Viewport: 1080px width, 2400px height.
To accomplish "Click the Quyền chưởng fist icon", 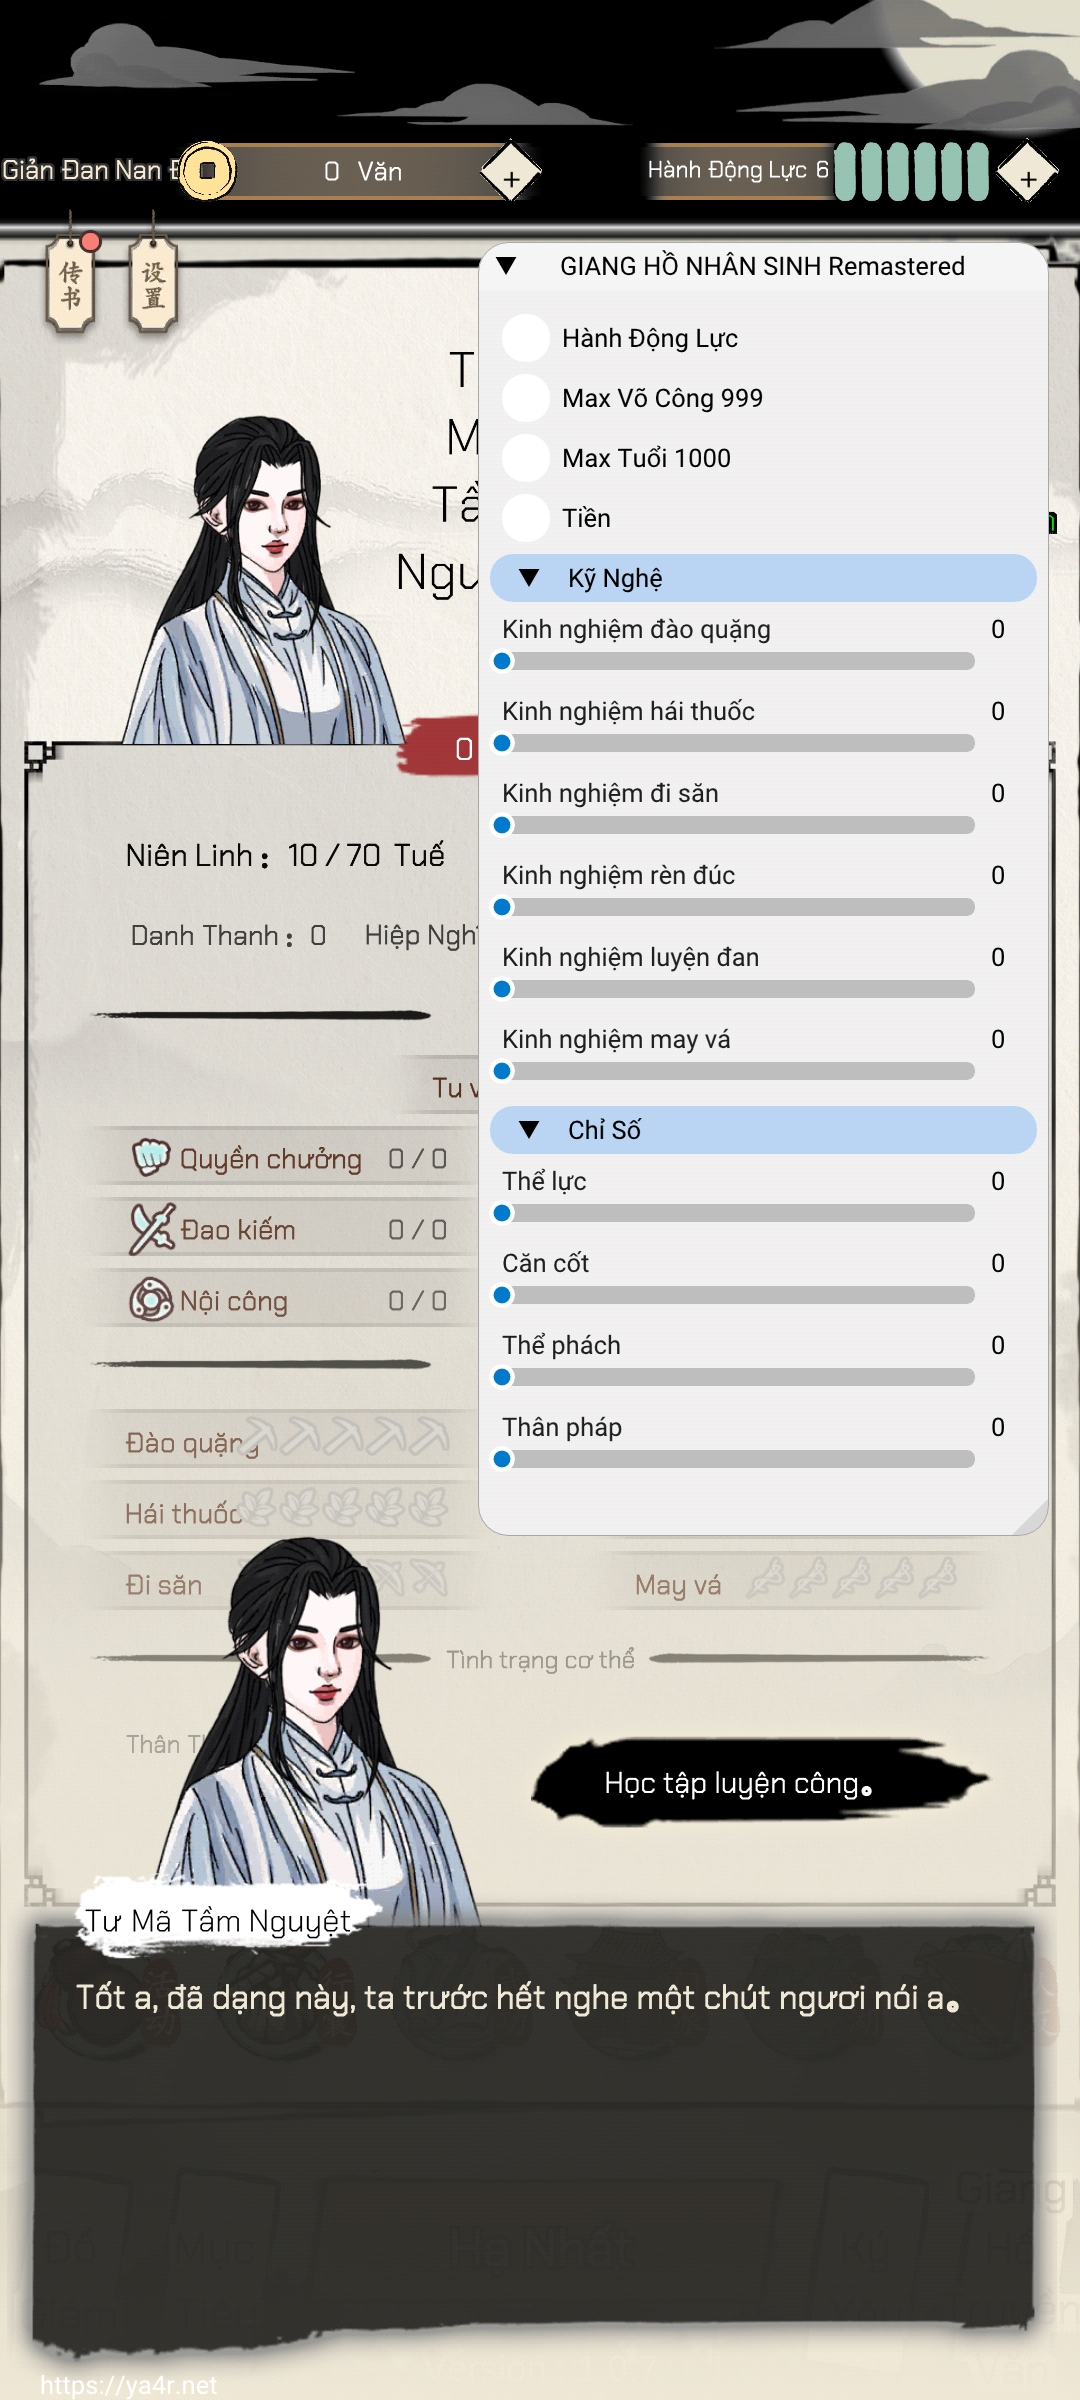I will coord(151,1158).
